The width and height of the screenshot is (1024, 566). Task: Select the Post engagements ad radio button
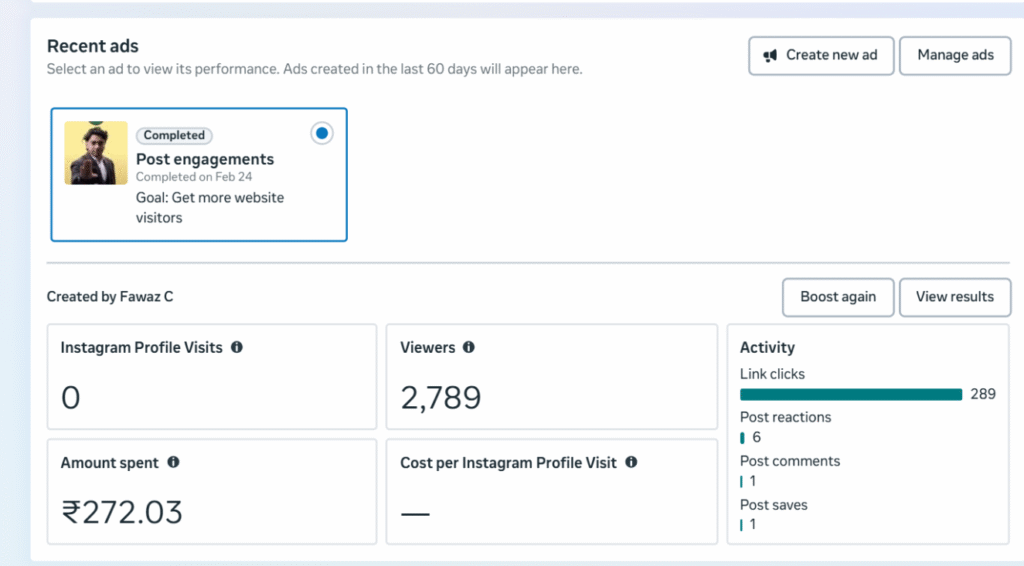(x=321, y=133)
